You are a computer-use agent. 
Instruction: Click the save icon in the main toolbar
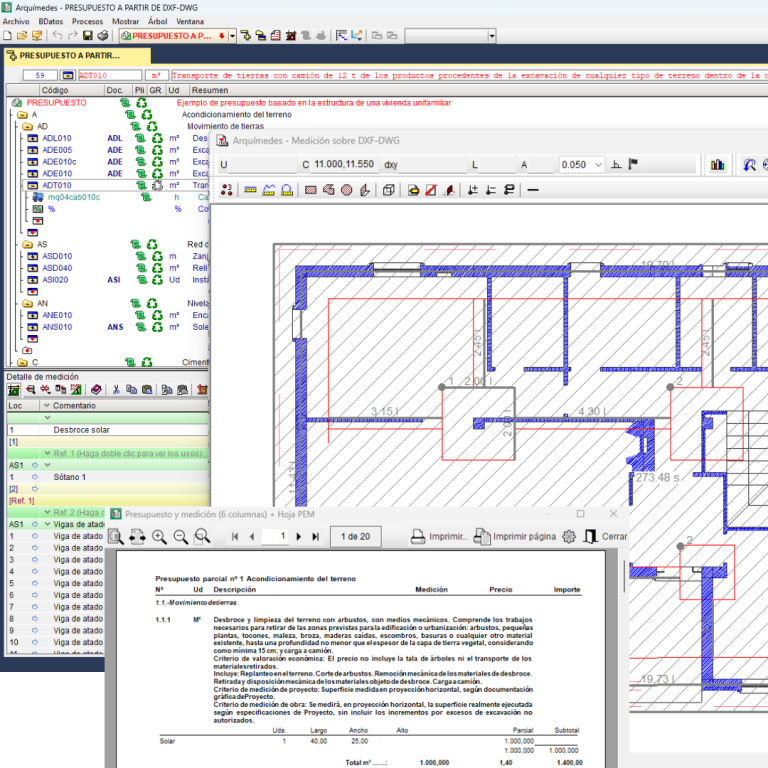88,35
